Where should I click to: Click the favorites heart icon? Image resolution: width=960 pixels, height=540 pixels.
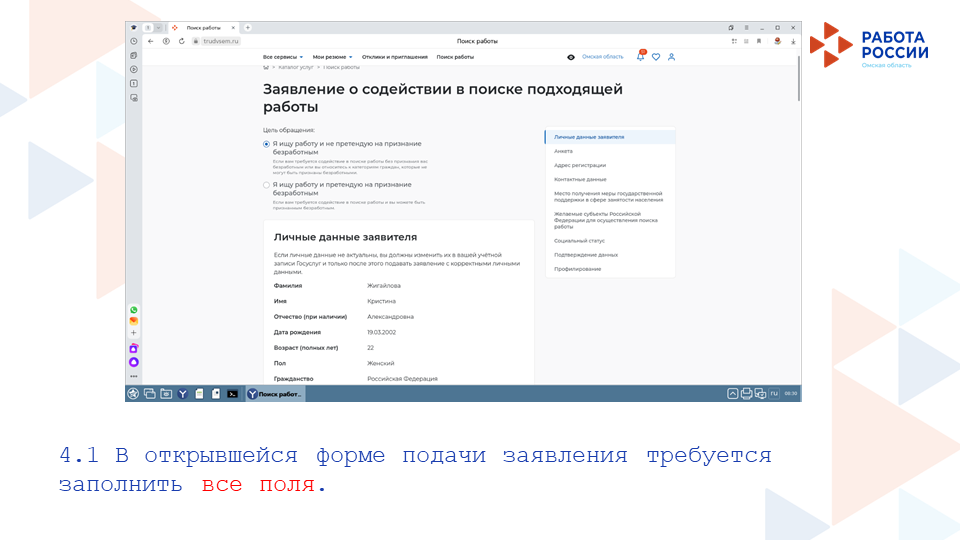(x=656, y=57)
